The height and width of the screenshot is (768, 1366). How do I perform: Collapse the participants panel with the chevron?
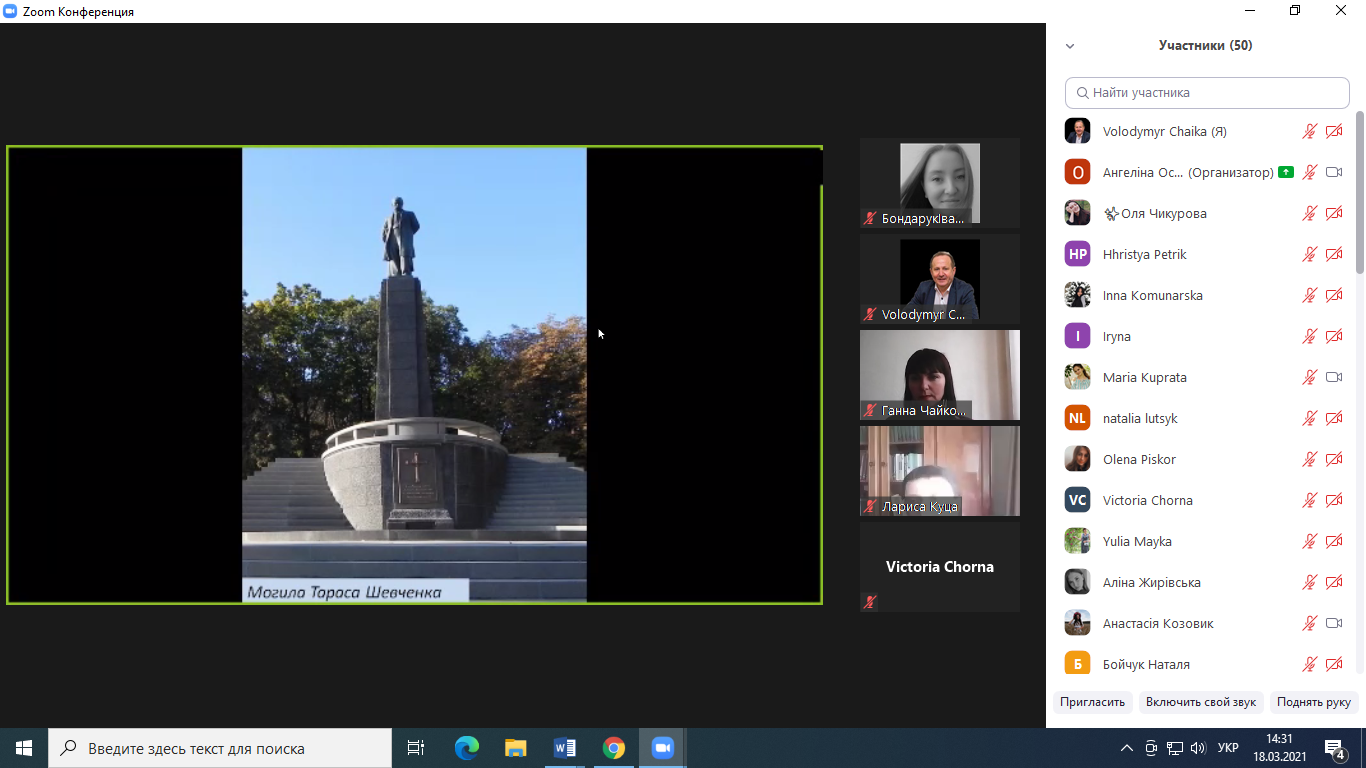[x=1070, y=46]
